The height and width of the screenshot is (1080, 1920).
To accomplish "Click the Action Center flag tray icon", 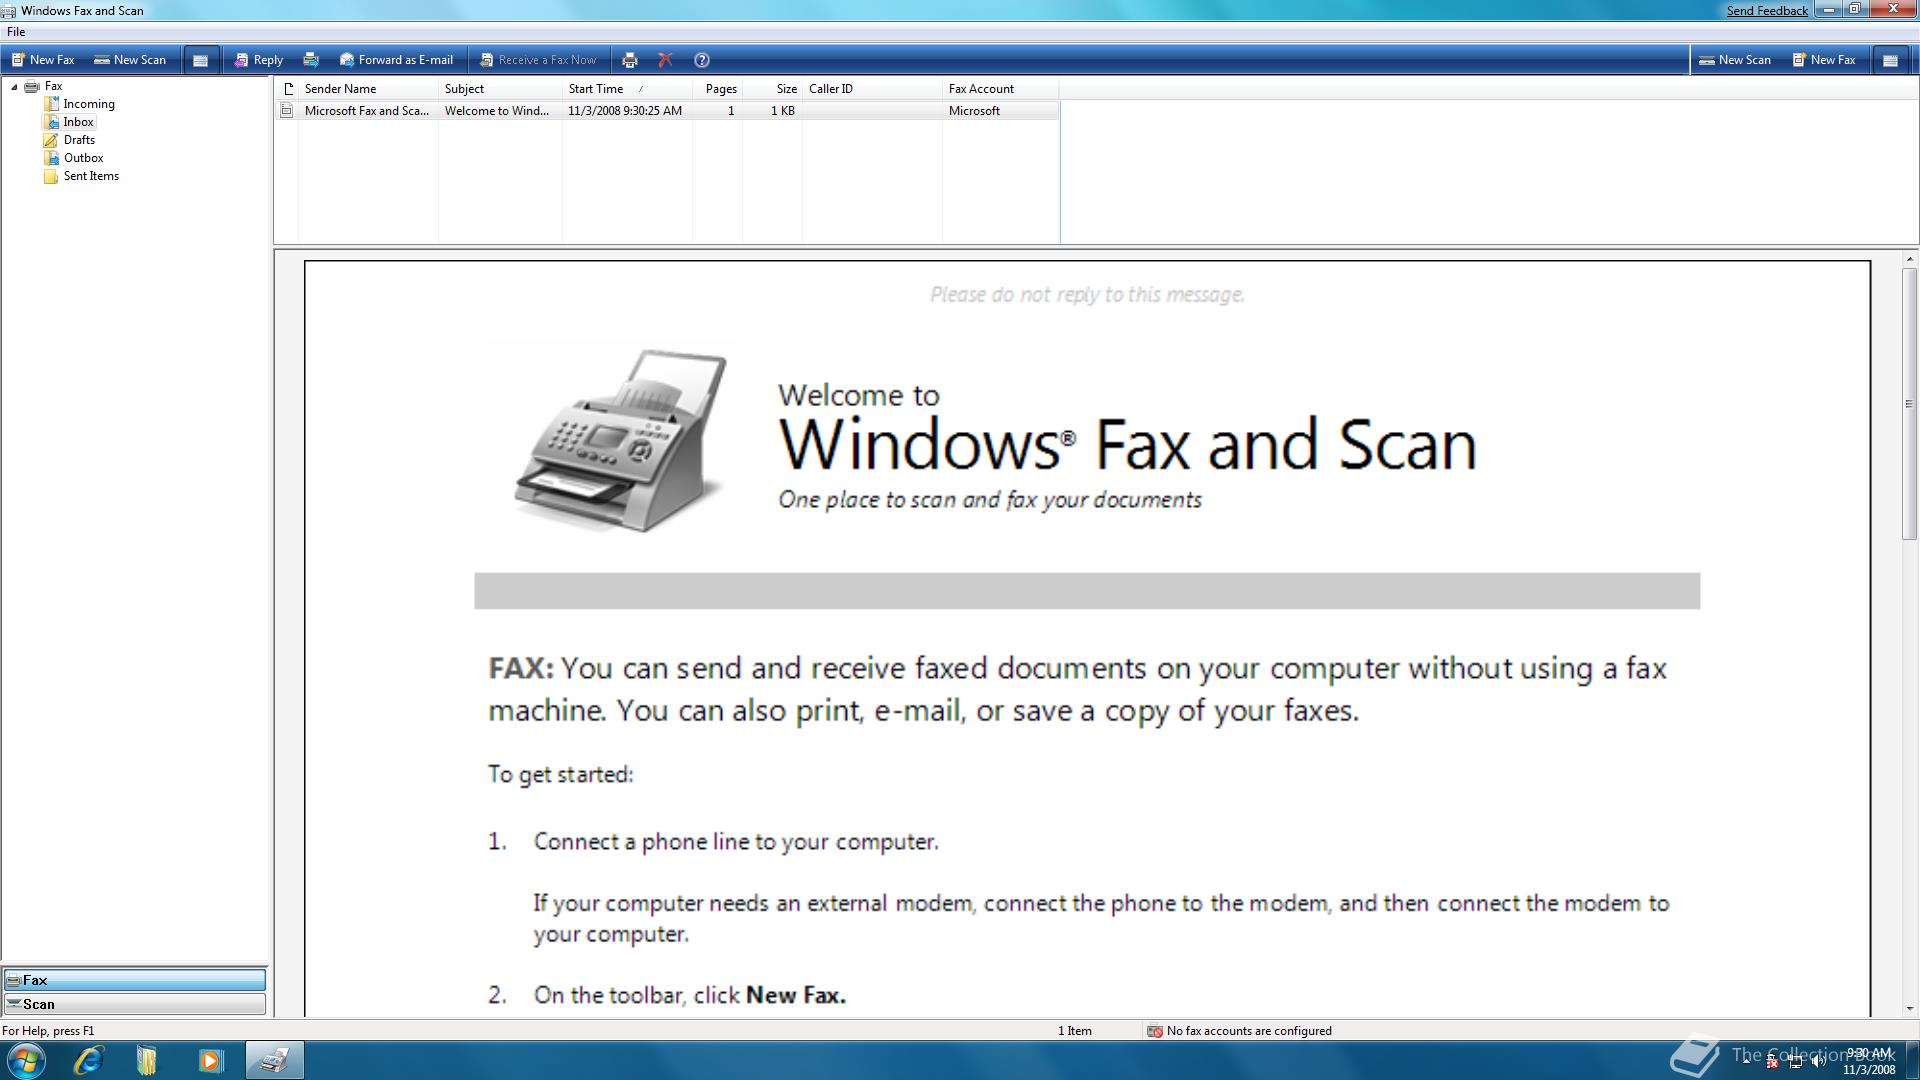I will (x=1772, y=1061).
